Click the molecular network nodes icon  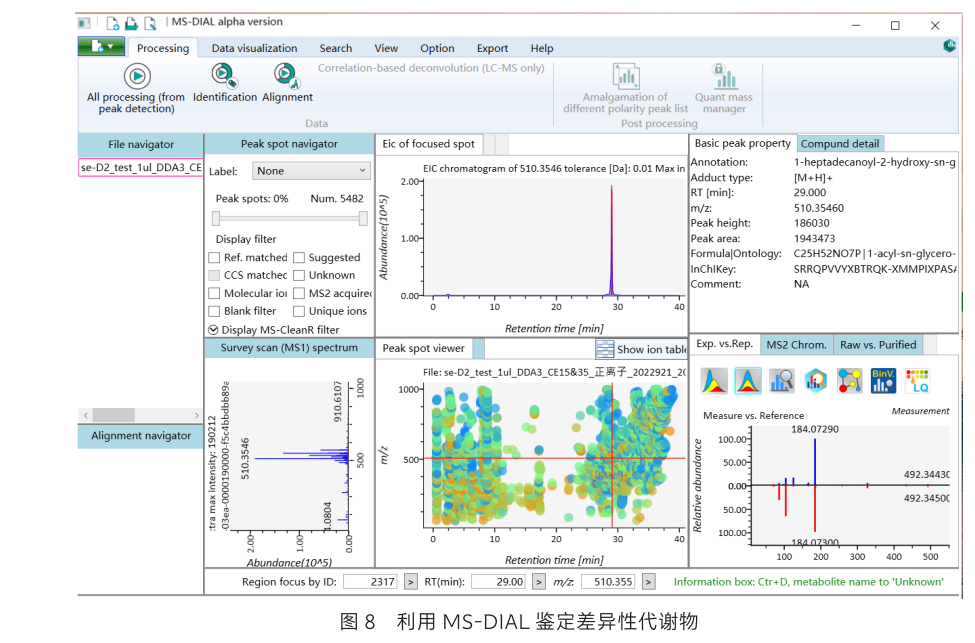tap(849, 381)
